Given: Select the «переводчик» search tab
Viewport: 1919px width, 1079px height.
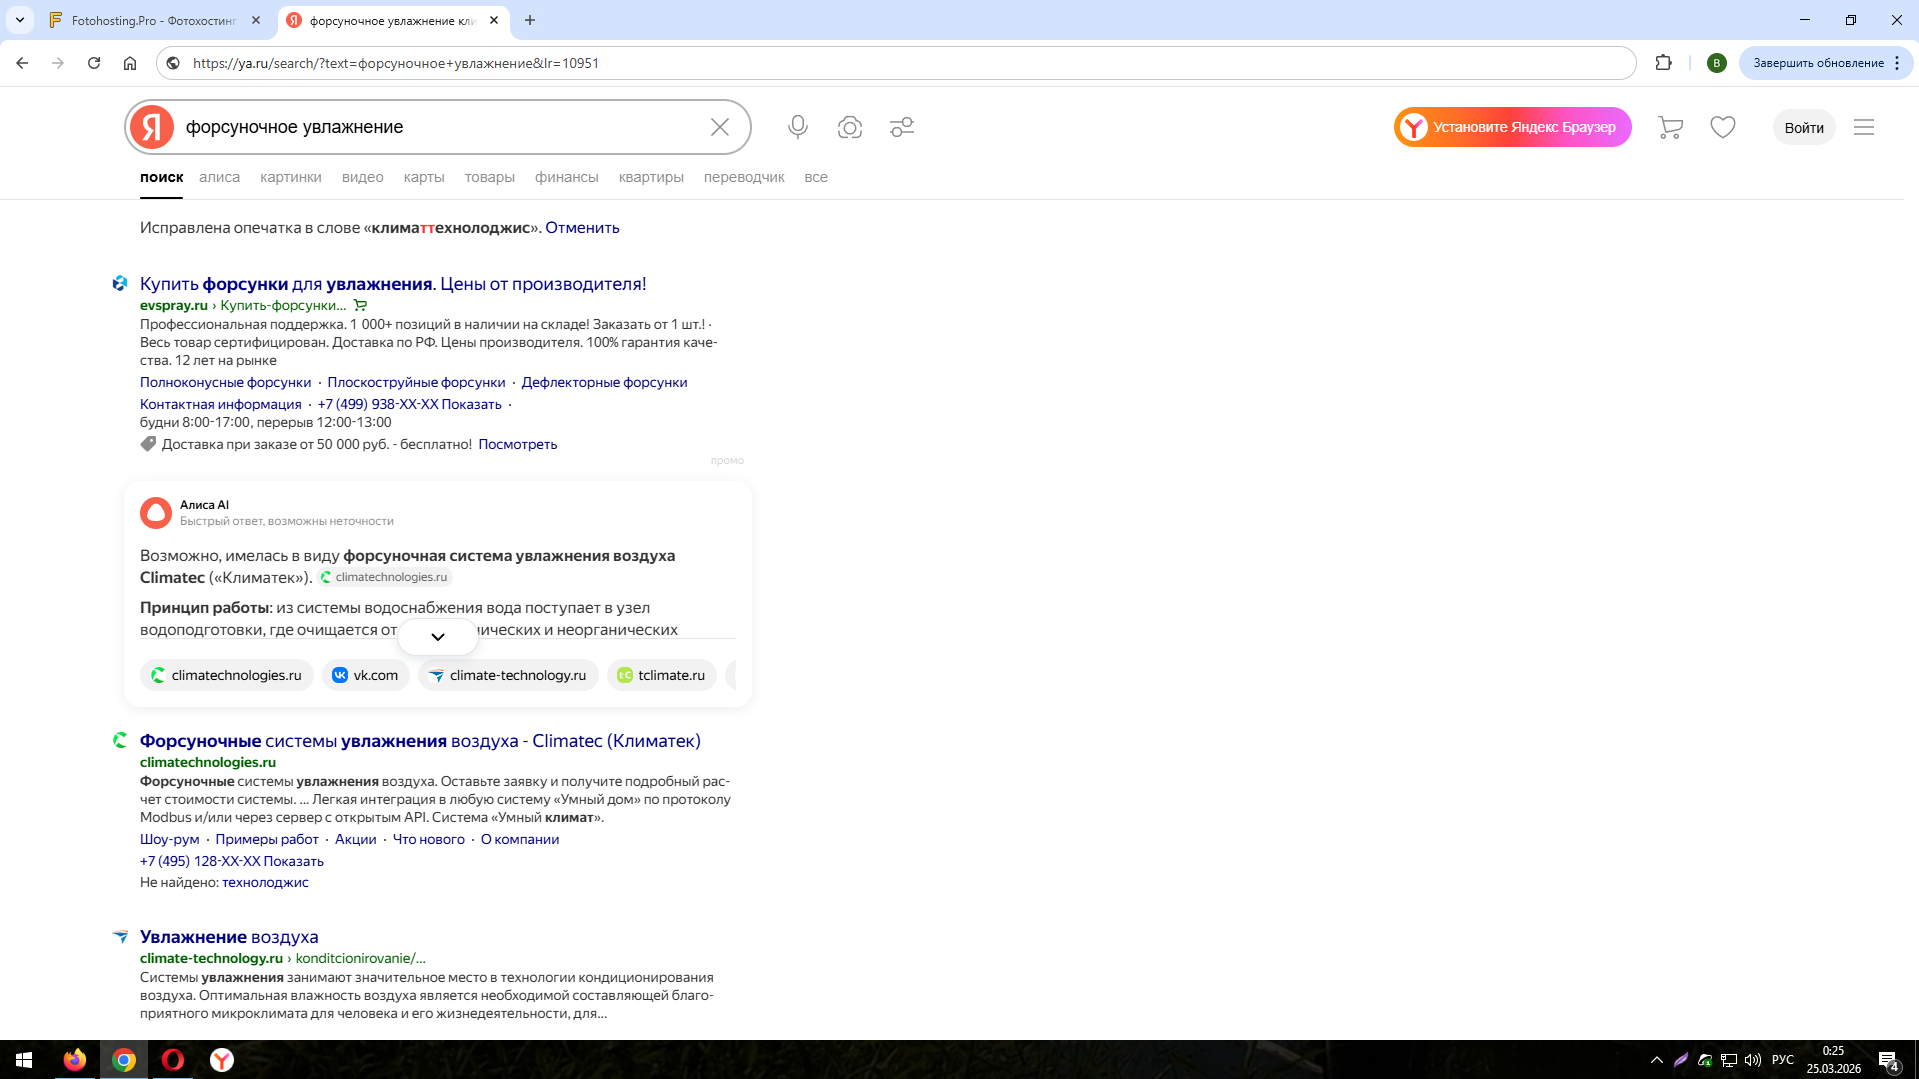Looking at the screenshot, I should pos(744,177).
